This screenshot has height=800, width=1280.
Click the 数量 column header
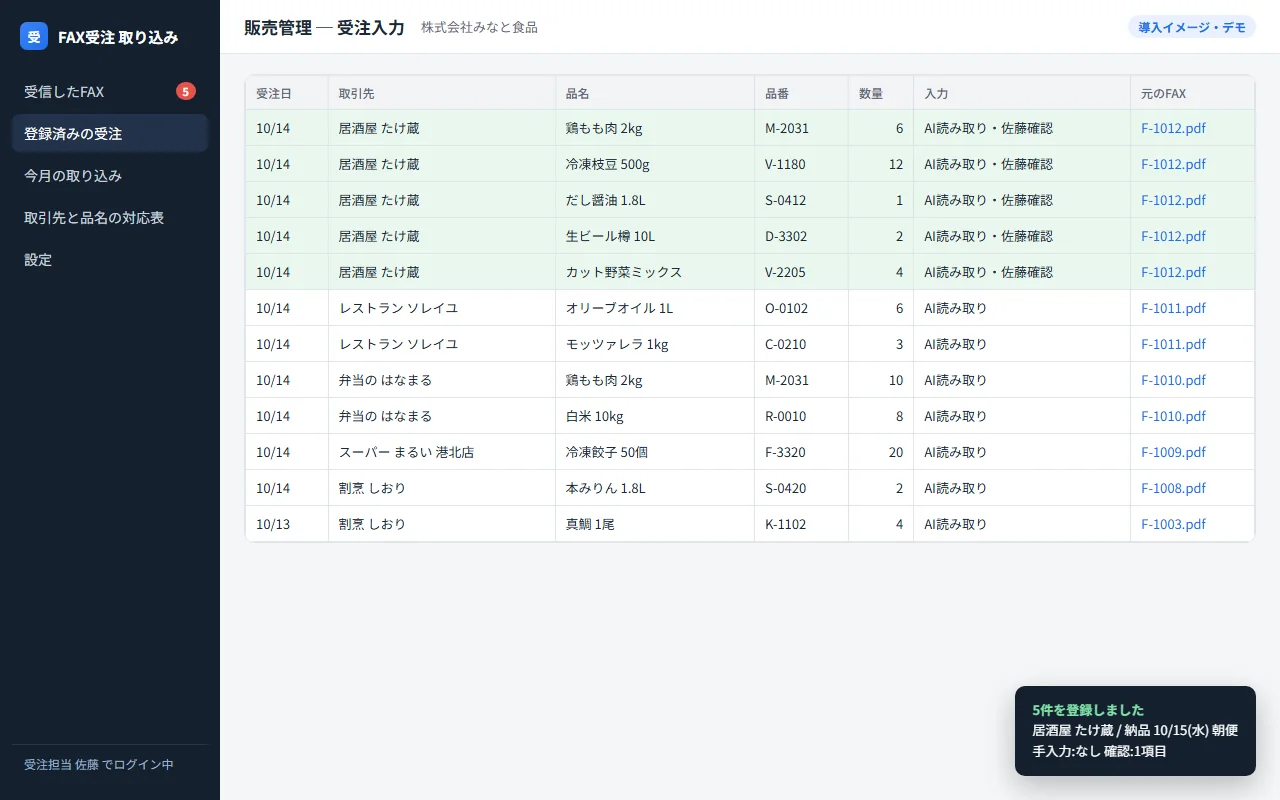tap(881, 93)
